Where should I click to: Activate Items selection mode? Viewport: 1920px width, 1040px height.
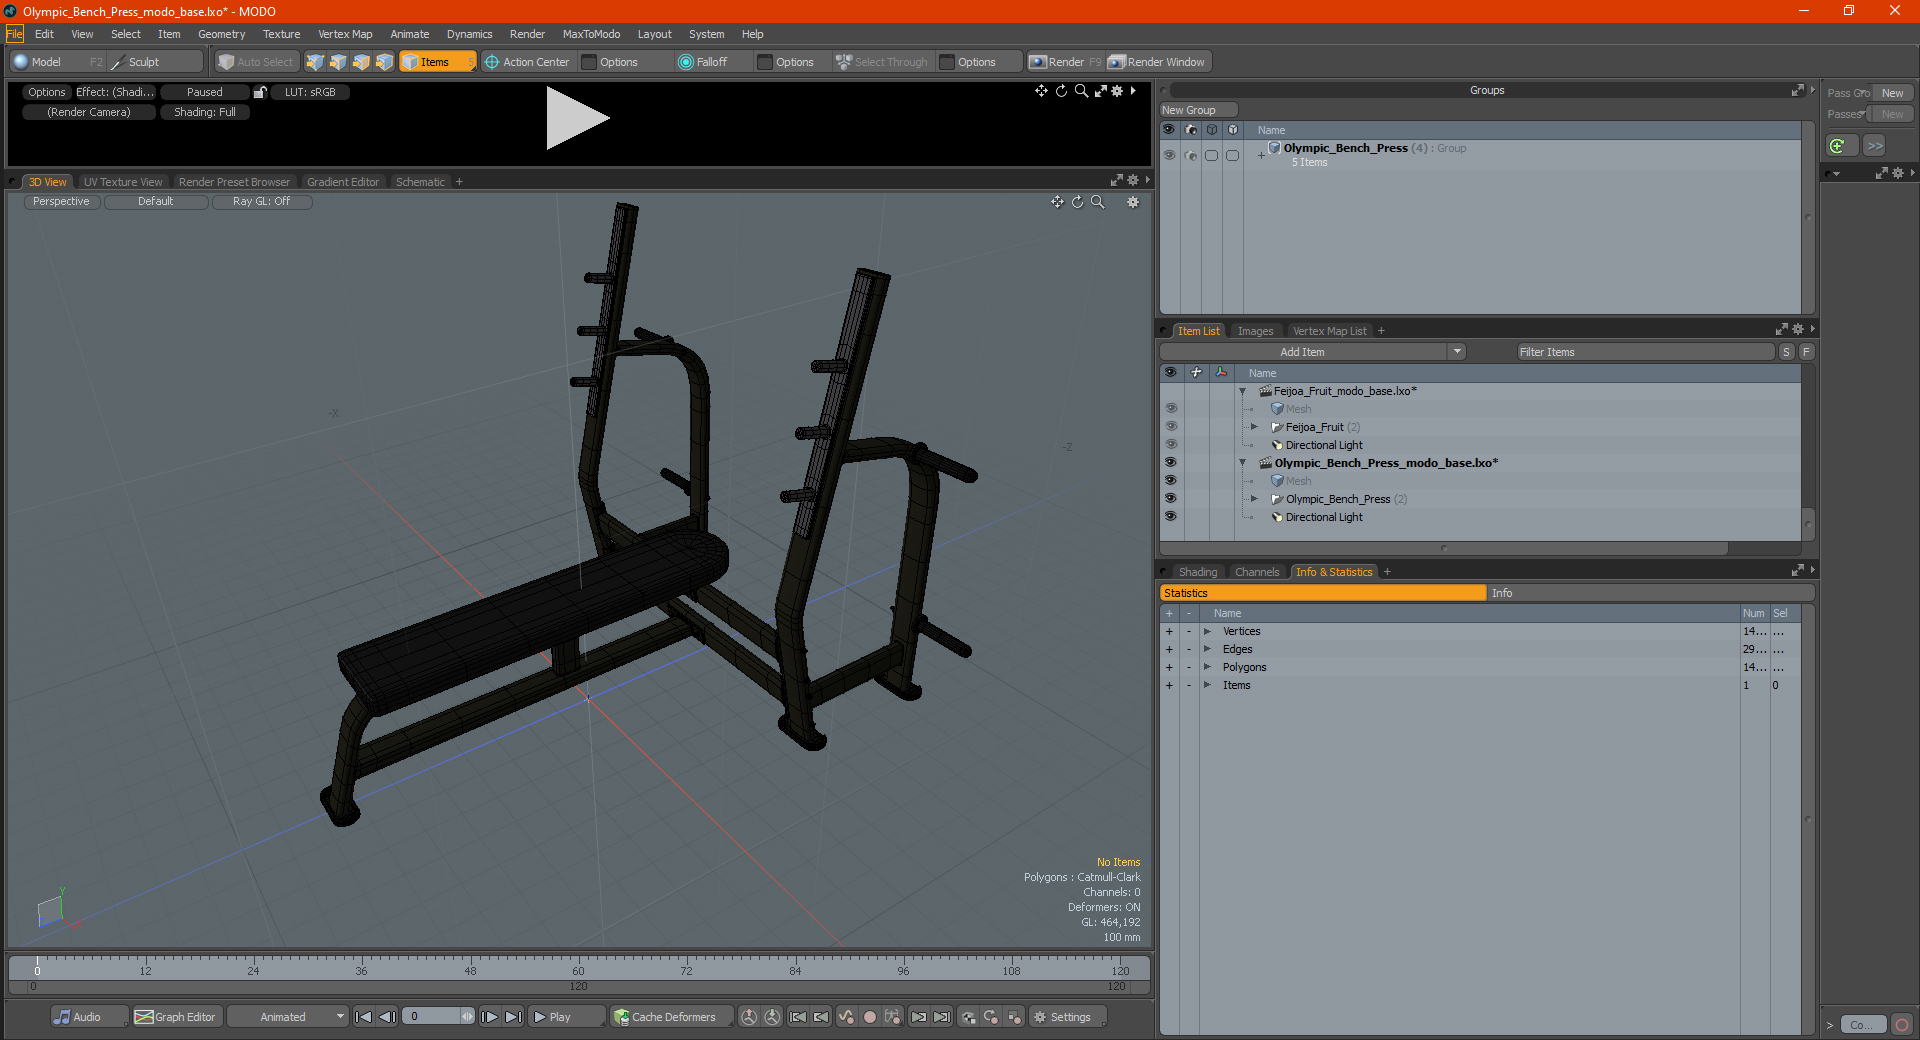437,62
